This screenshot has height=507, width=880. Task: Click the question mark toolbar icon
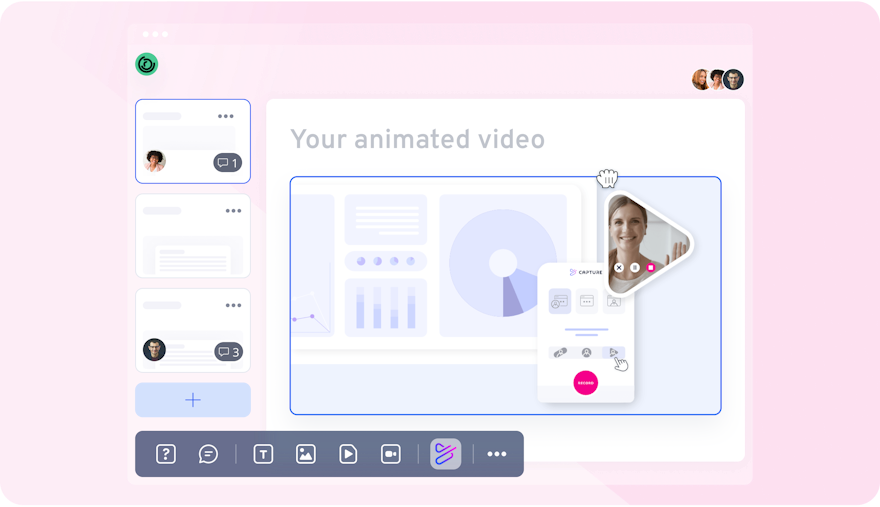pos(166,454)
